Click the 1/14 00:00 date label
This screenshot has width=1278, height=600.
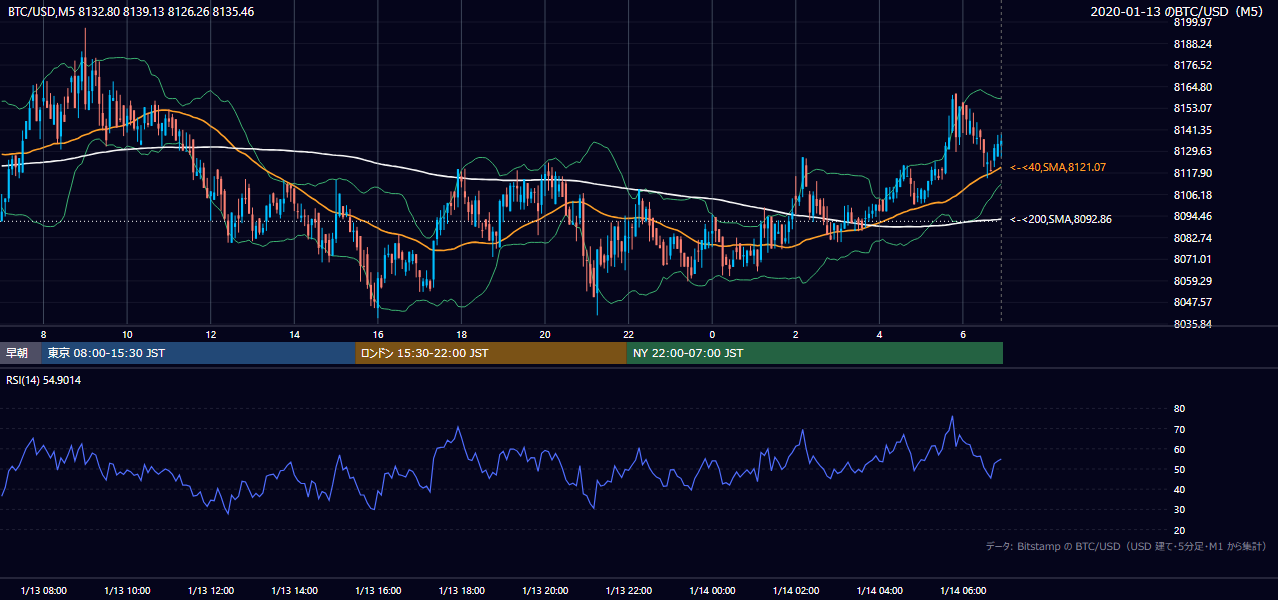tap(712, 590)
